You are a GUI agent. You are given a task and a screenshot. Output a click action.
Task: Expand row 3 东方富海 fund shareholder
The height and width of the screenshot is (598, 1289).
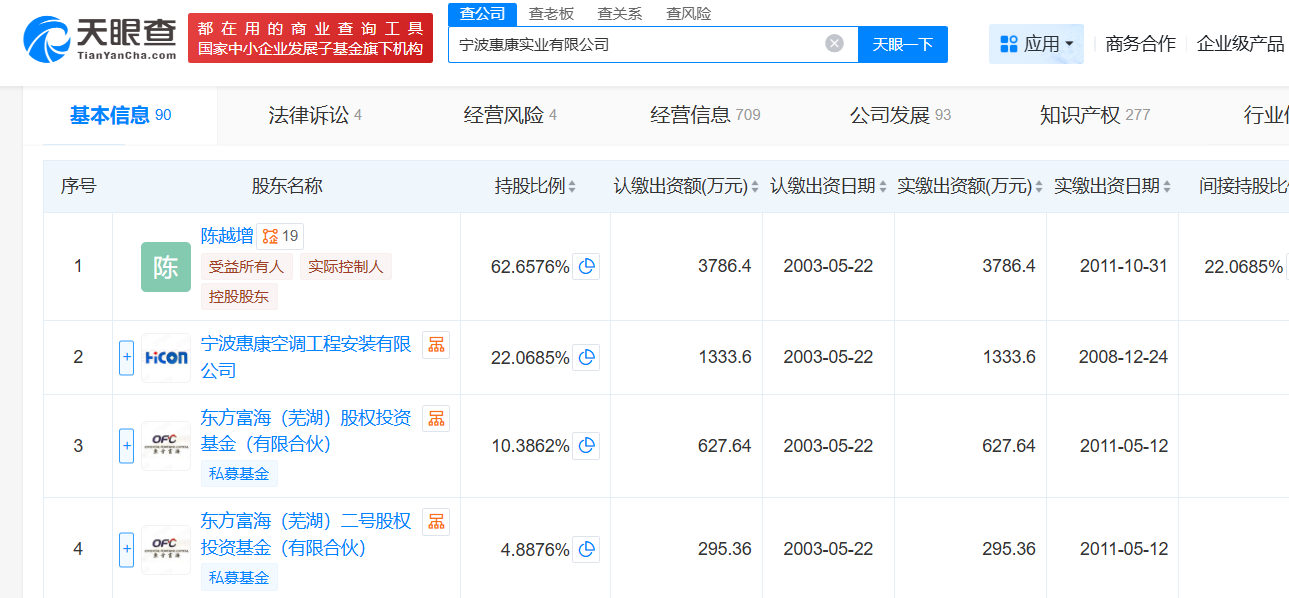pos(126,446)
